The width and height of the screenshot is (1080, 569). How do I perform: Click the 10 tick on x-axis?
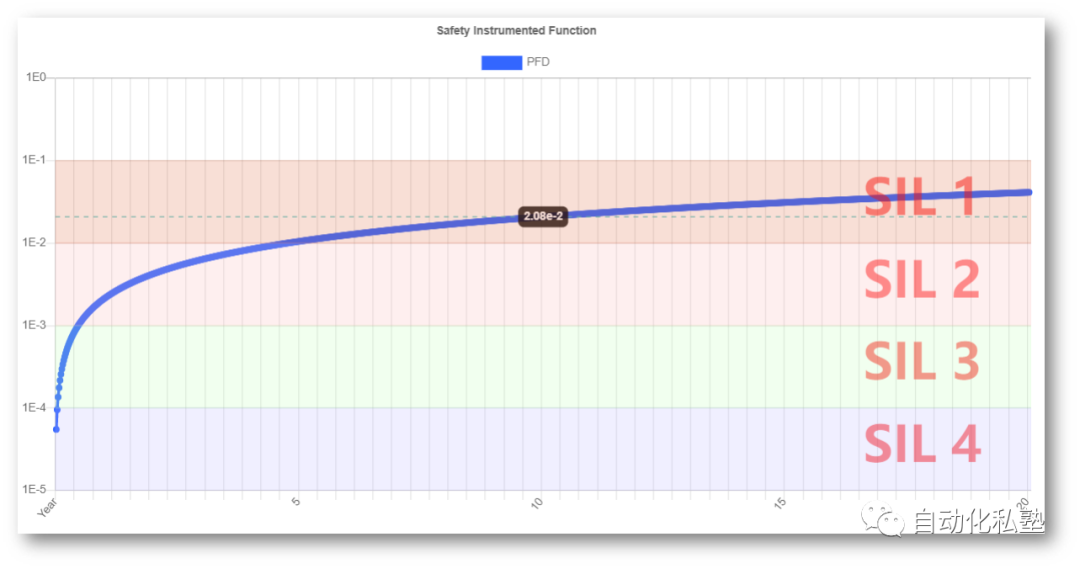point(537,504)
